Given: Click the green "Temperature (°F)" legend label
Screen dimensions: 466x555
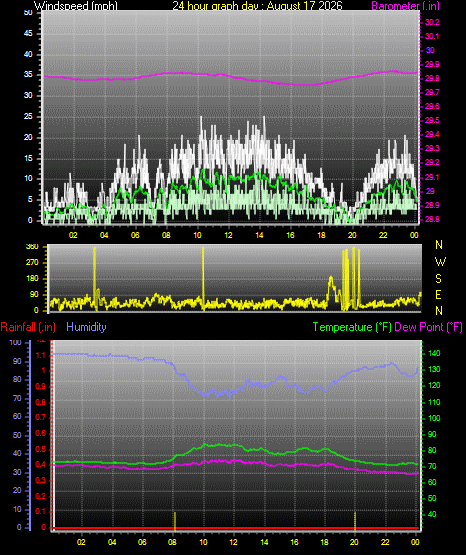Looking at the screenshot, I should [352, 327].
